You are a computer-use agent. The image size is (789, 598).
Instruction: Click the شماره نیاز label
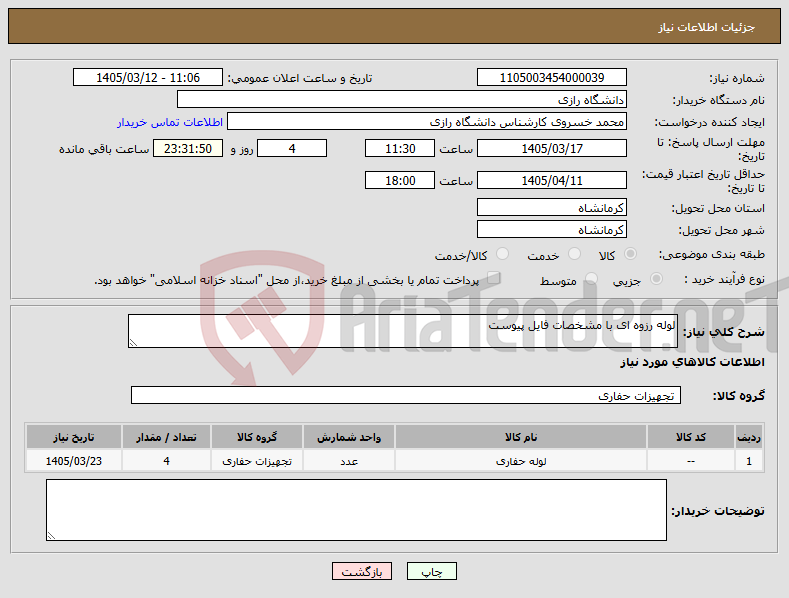[737, 78]
